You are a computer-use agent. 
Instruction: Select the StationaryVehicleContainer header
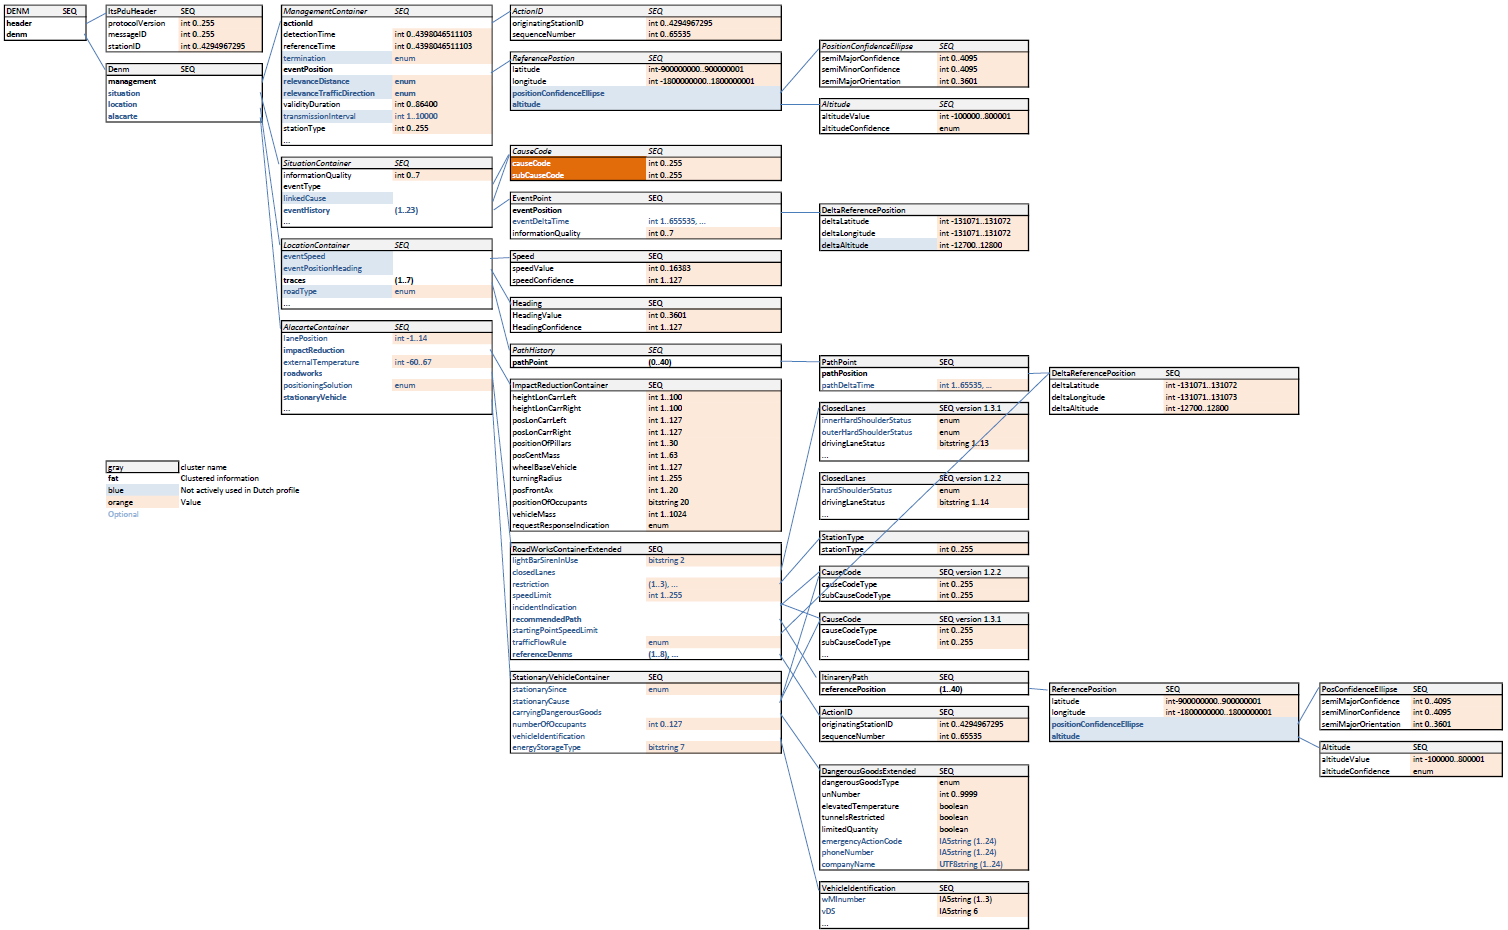coord(561,677)
